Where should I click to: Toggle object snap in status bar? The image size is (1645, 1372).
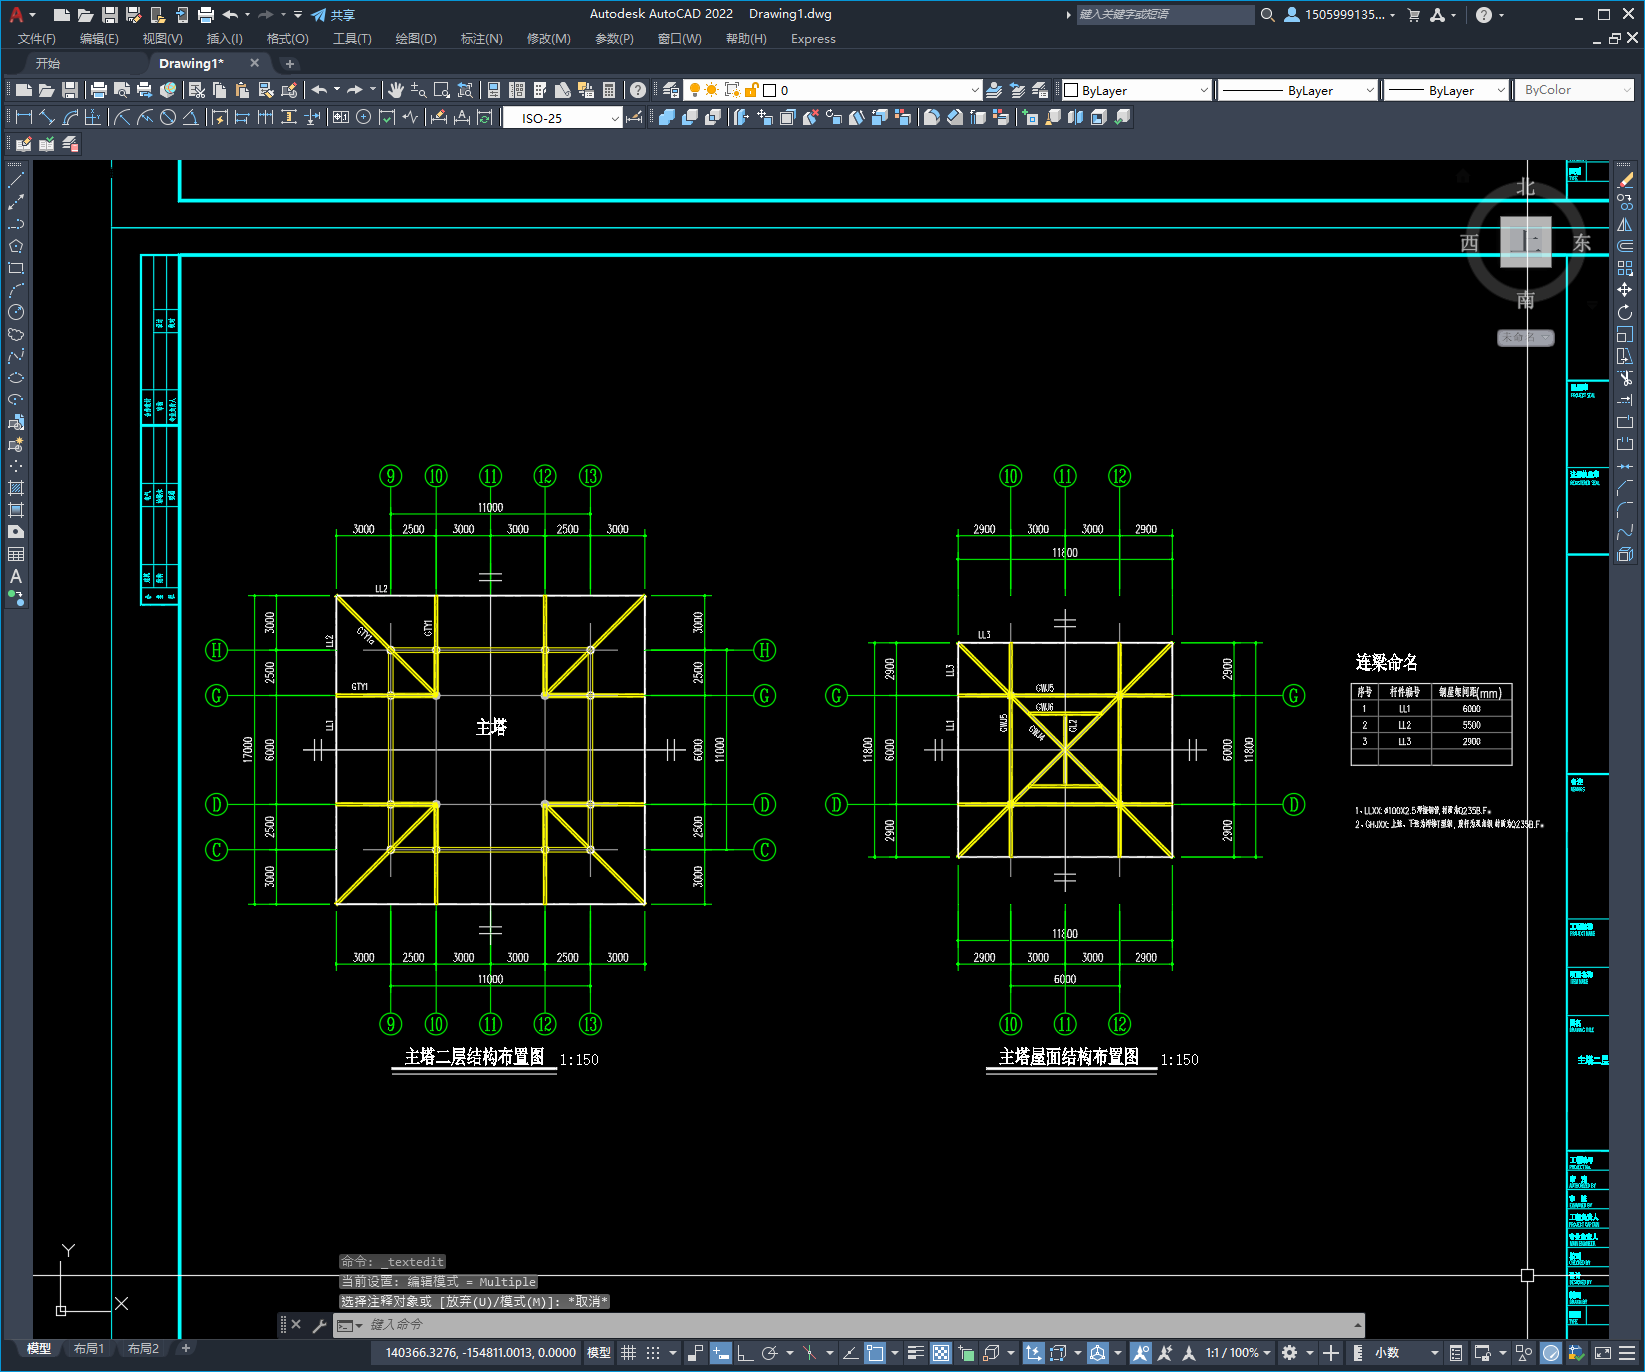[x=875, y=1353]
